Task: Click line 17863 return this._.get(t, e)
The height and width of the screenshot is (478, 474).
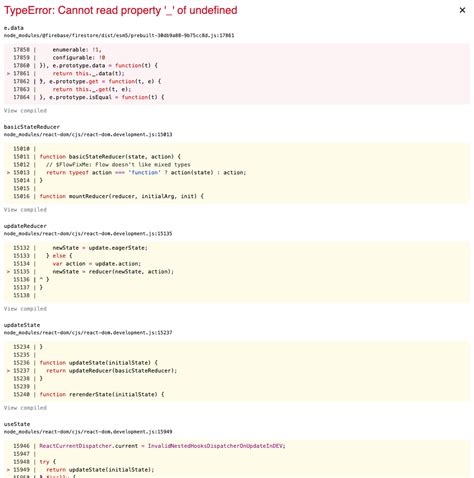Action: [92, 89]
